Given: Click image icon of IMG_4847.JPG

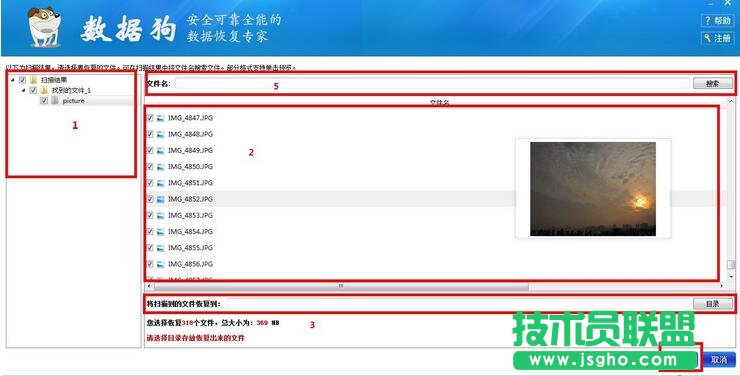Looking at the screenshot, I should (x=160, y=118).
